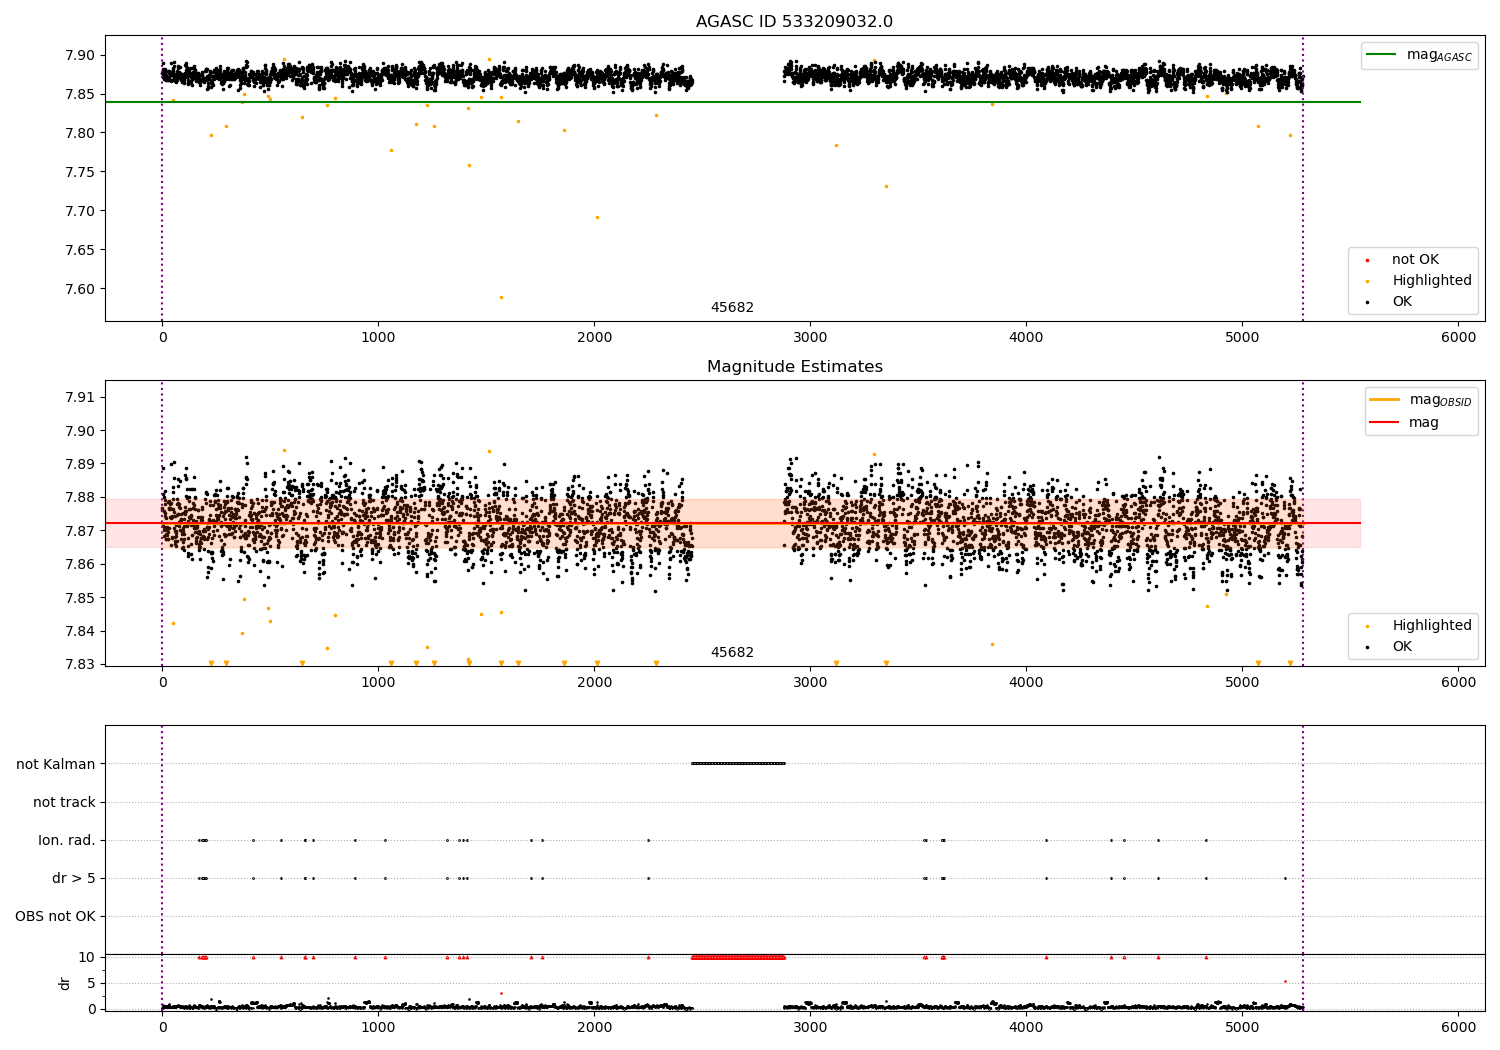Click the 7.87 y-tick in middle plot
Image resolution: width=1500 pixels, height=1050 pixels.
coord(80,531)
